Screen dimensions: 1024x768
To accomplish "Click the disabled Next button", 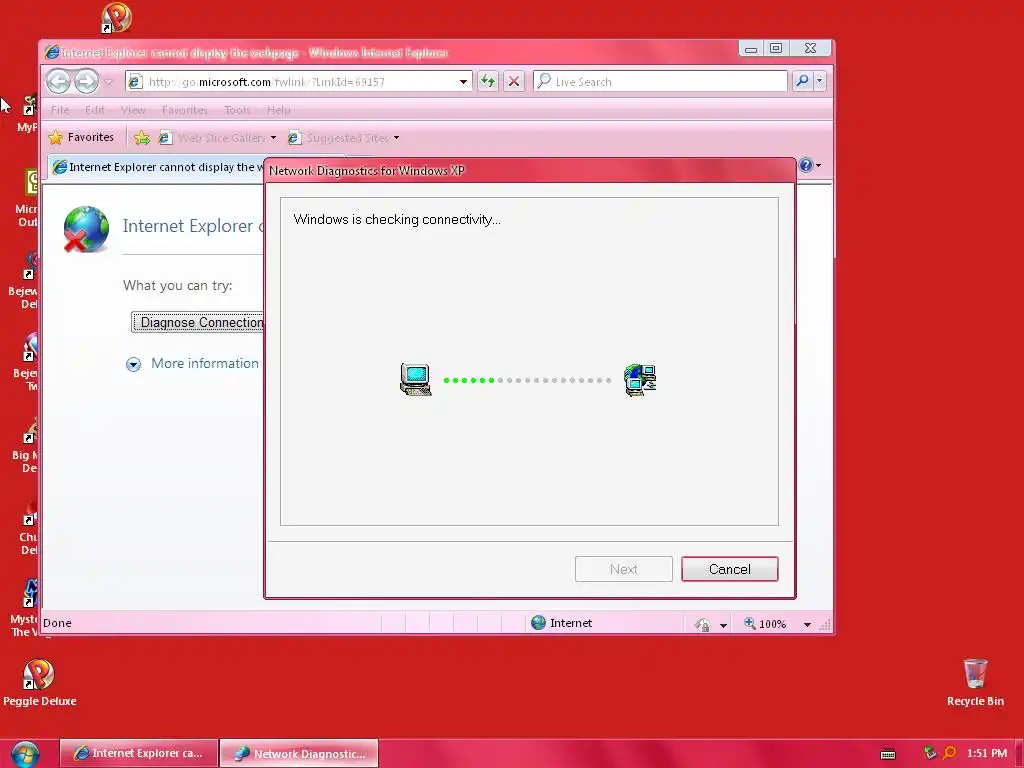I will 623,569.
